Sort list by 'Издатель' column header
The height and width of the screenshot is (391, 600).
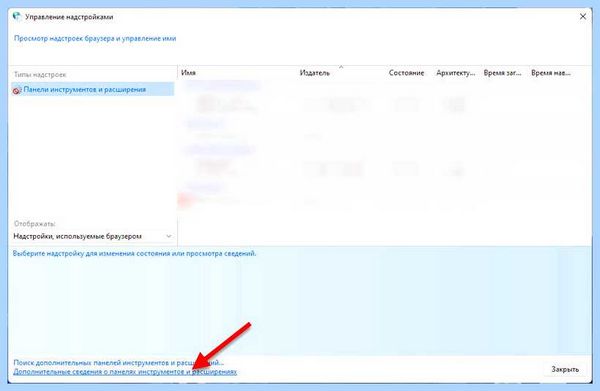click(315, 73)
